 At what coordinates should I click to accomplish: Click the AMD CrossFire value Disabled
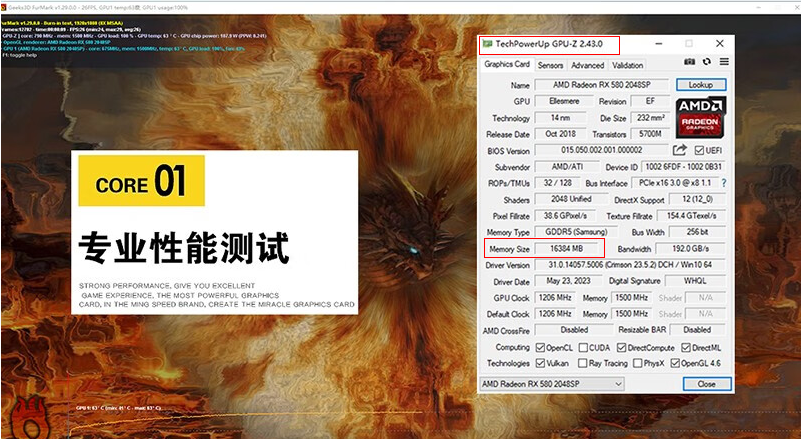pos(574,330)
